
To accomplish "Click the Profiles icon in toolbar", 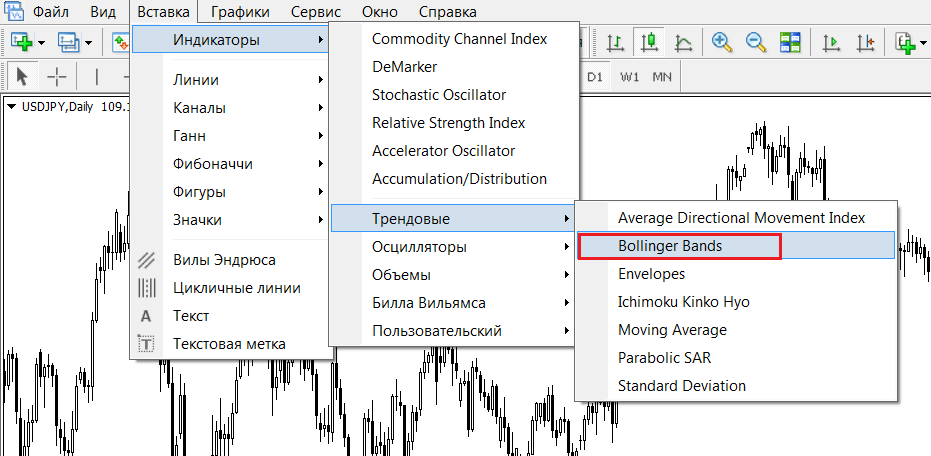I will point(68,42).
